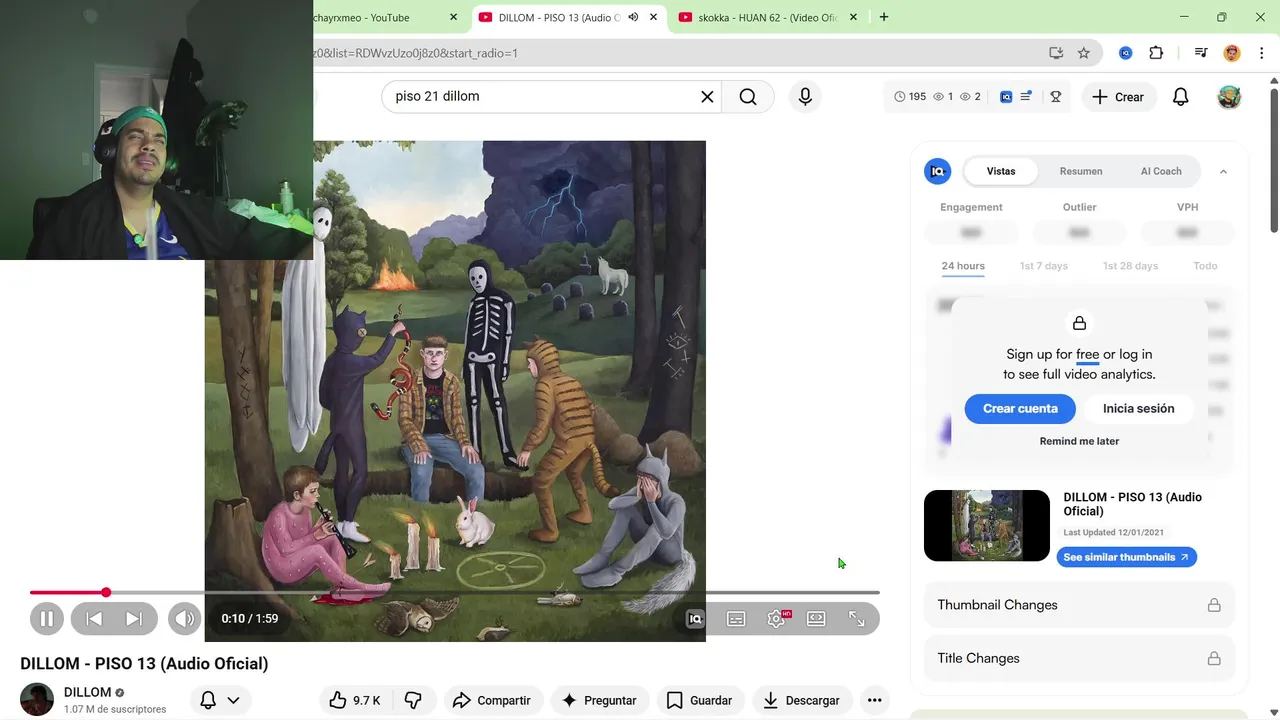Skip to the previous video
The height and width of the screenshot is (720, 1280).
(x=94, y=619)
